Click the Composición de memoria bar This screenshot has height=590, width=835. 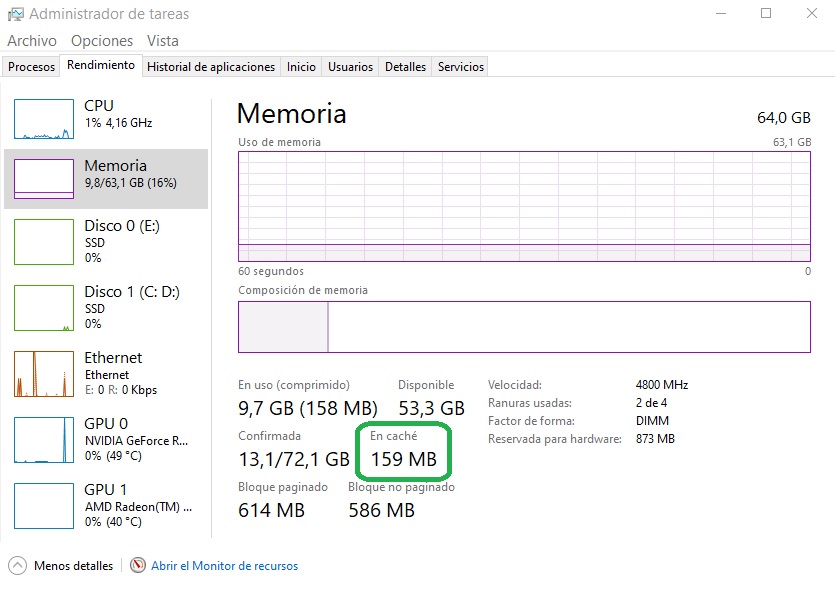pyautogui.click(x=524, y=327)
